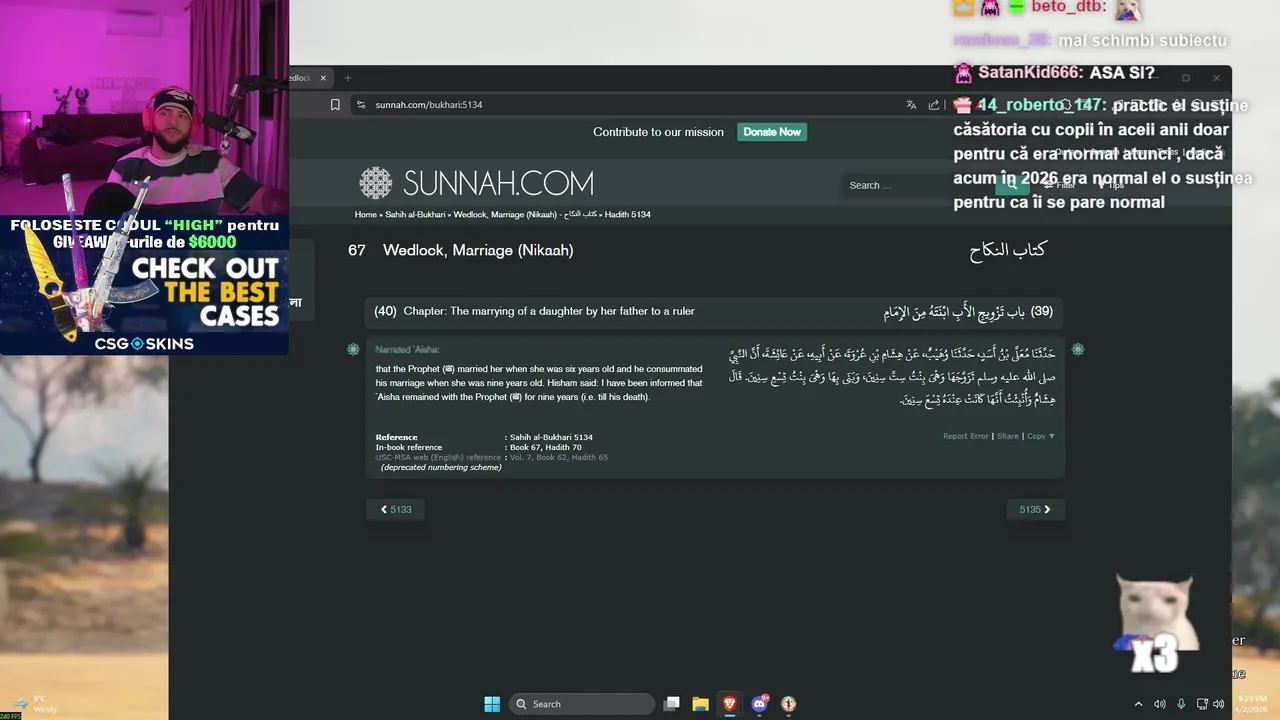Click the English hadith translation text
The height and width of the screenshot is (720, 1280).
539,383
